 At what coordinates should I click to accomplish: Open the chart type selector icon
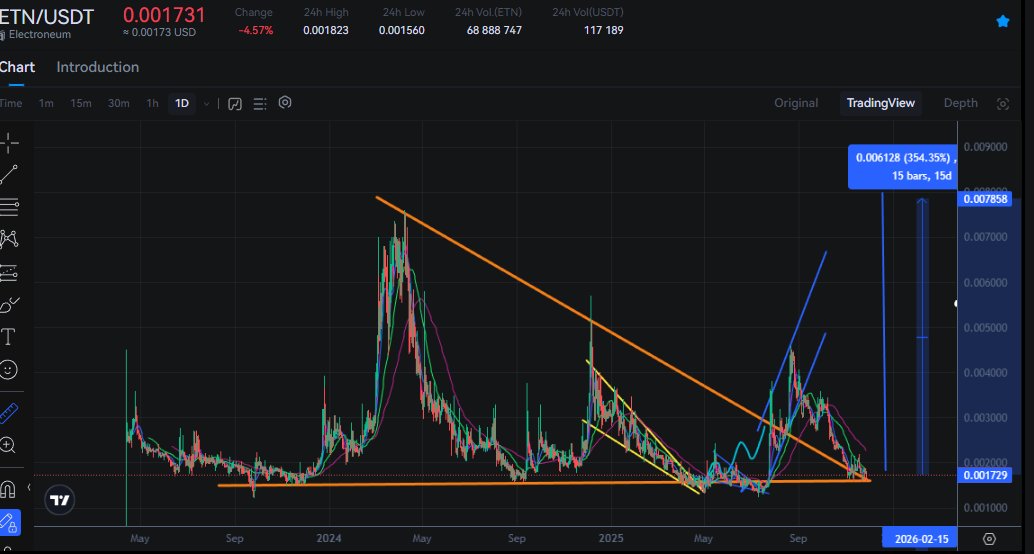click(x=235, y=104)
